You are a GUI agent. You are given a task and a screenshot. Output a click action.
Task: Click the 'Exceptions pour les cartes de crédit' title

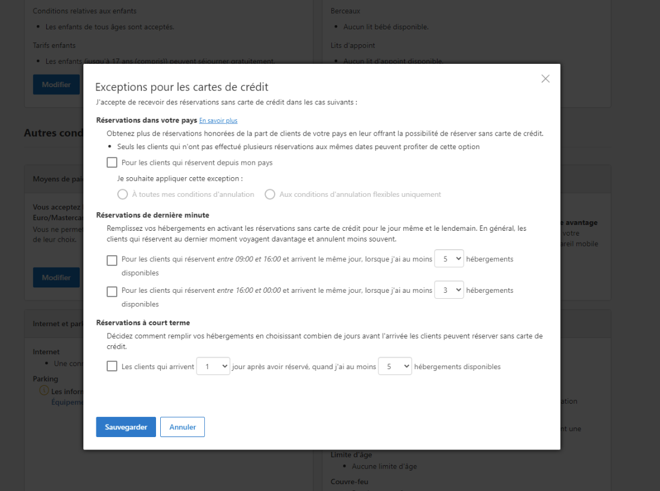(182, 87)
